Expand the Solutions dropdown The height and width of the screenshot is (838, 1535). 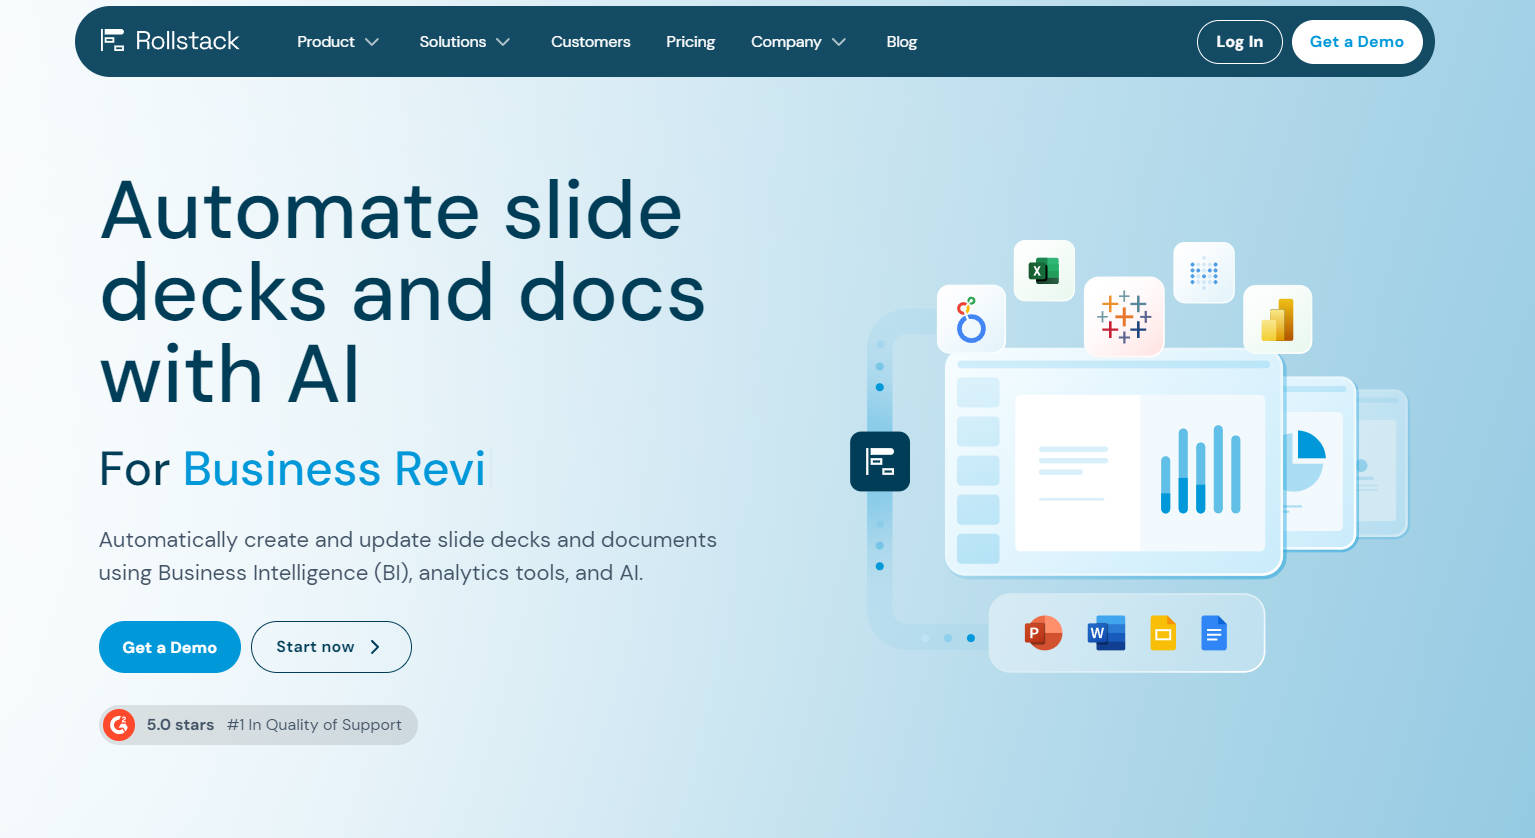465,41
